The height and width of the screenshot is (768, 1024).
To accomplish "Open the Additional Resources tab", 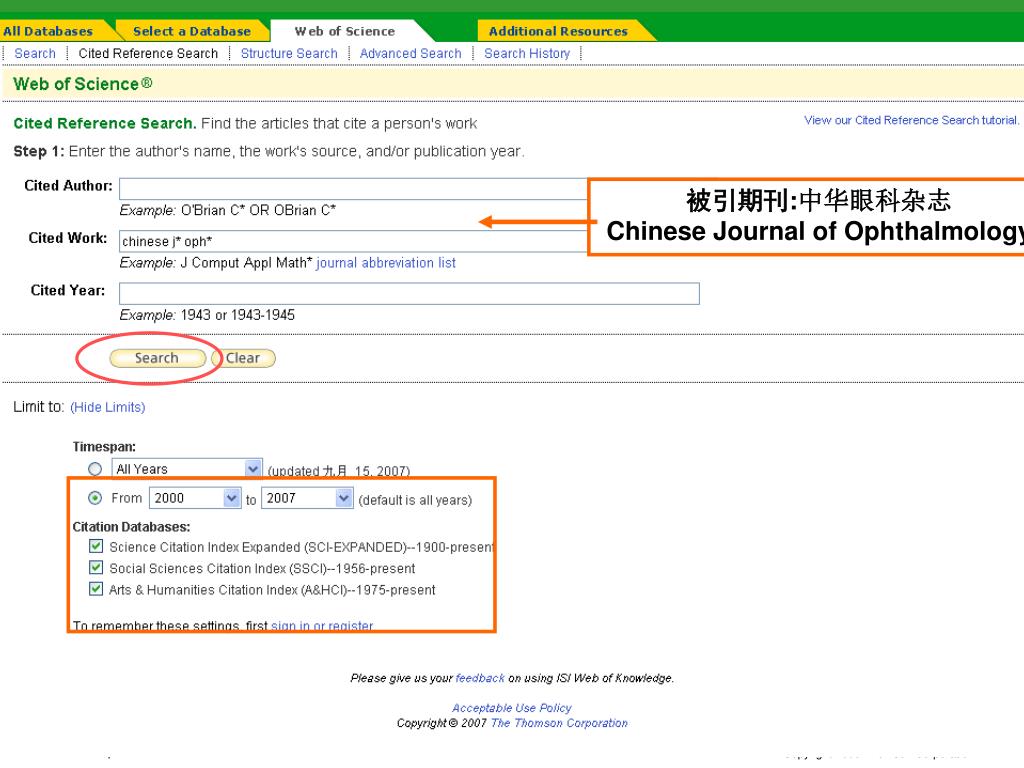I will (558, 31).
